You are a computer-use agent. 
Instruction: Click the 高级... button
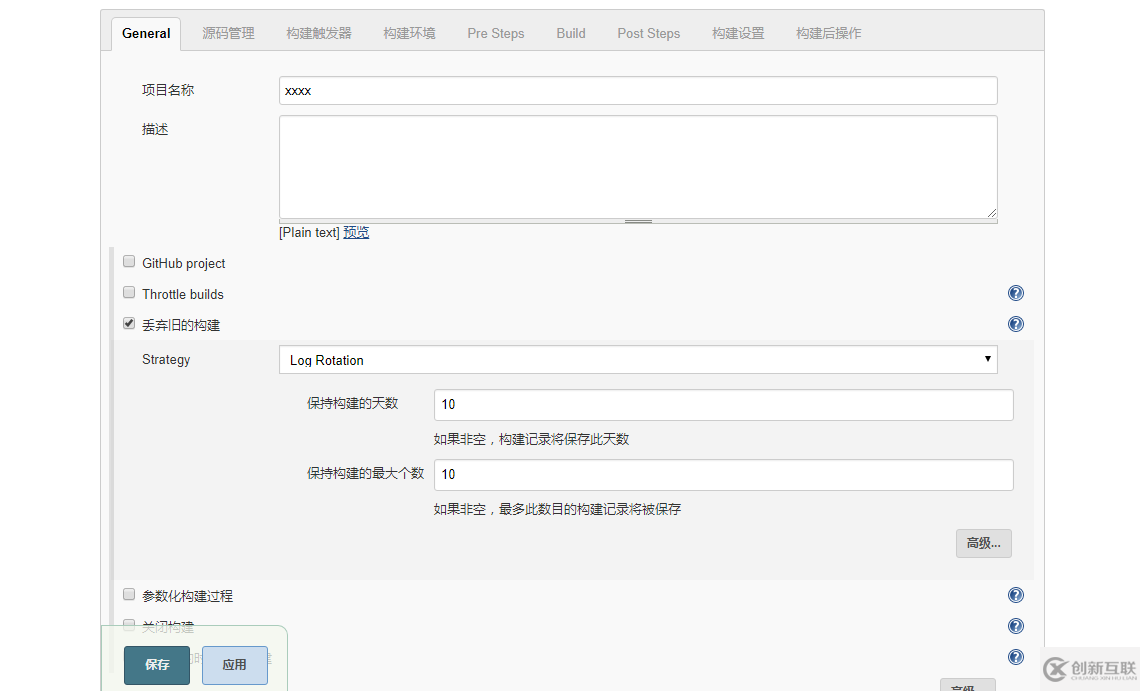pos(983,543)
